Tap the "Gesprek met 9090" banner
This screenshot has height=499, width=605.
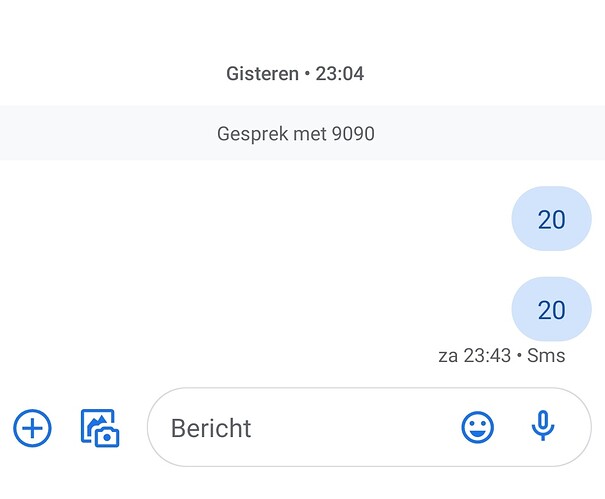pos(296,133)
